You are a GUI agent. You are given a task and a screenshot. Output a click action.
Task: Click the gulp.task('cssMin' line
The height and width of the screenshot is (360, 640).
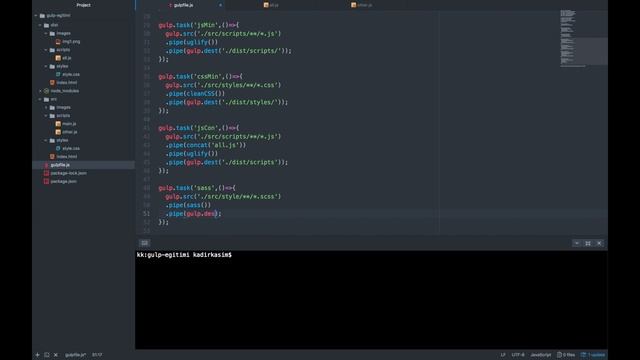[200, 76]
